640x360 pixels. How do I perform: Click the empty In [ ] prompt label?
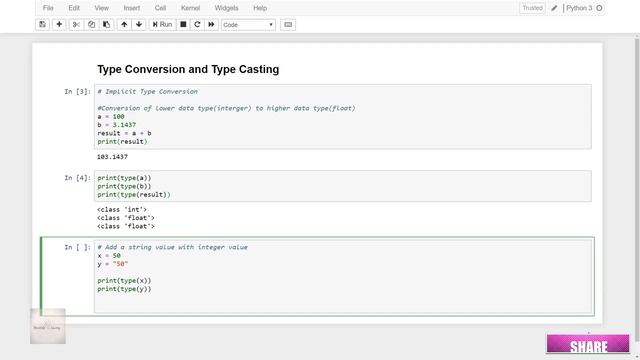point(77,247)
